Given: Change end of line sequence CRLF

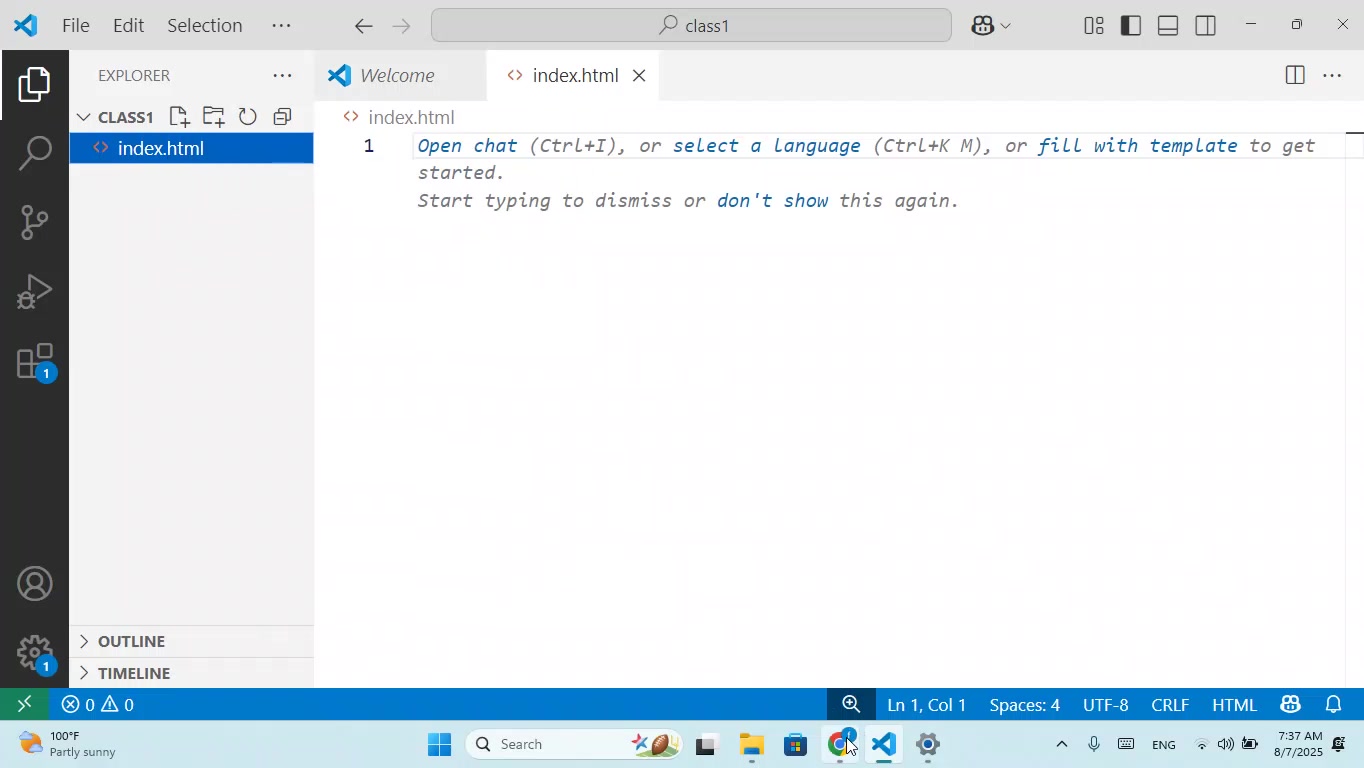Looking at the screenshot, I should click(x=1170, y=705).
